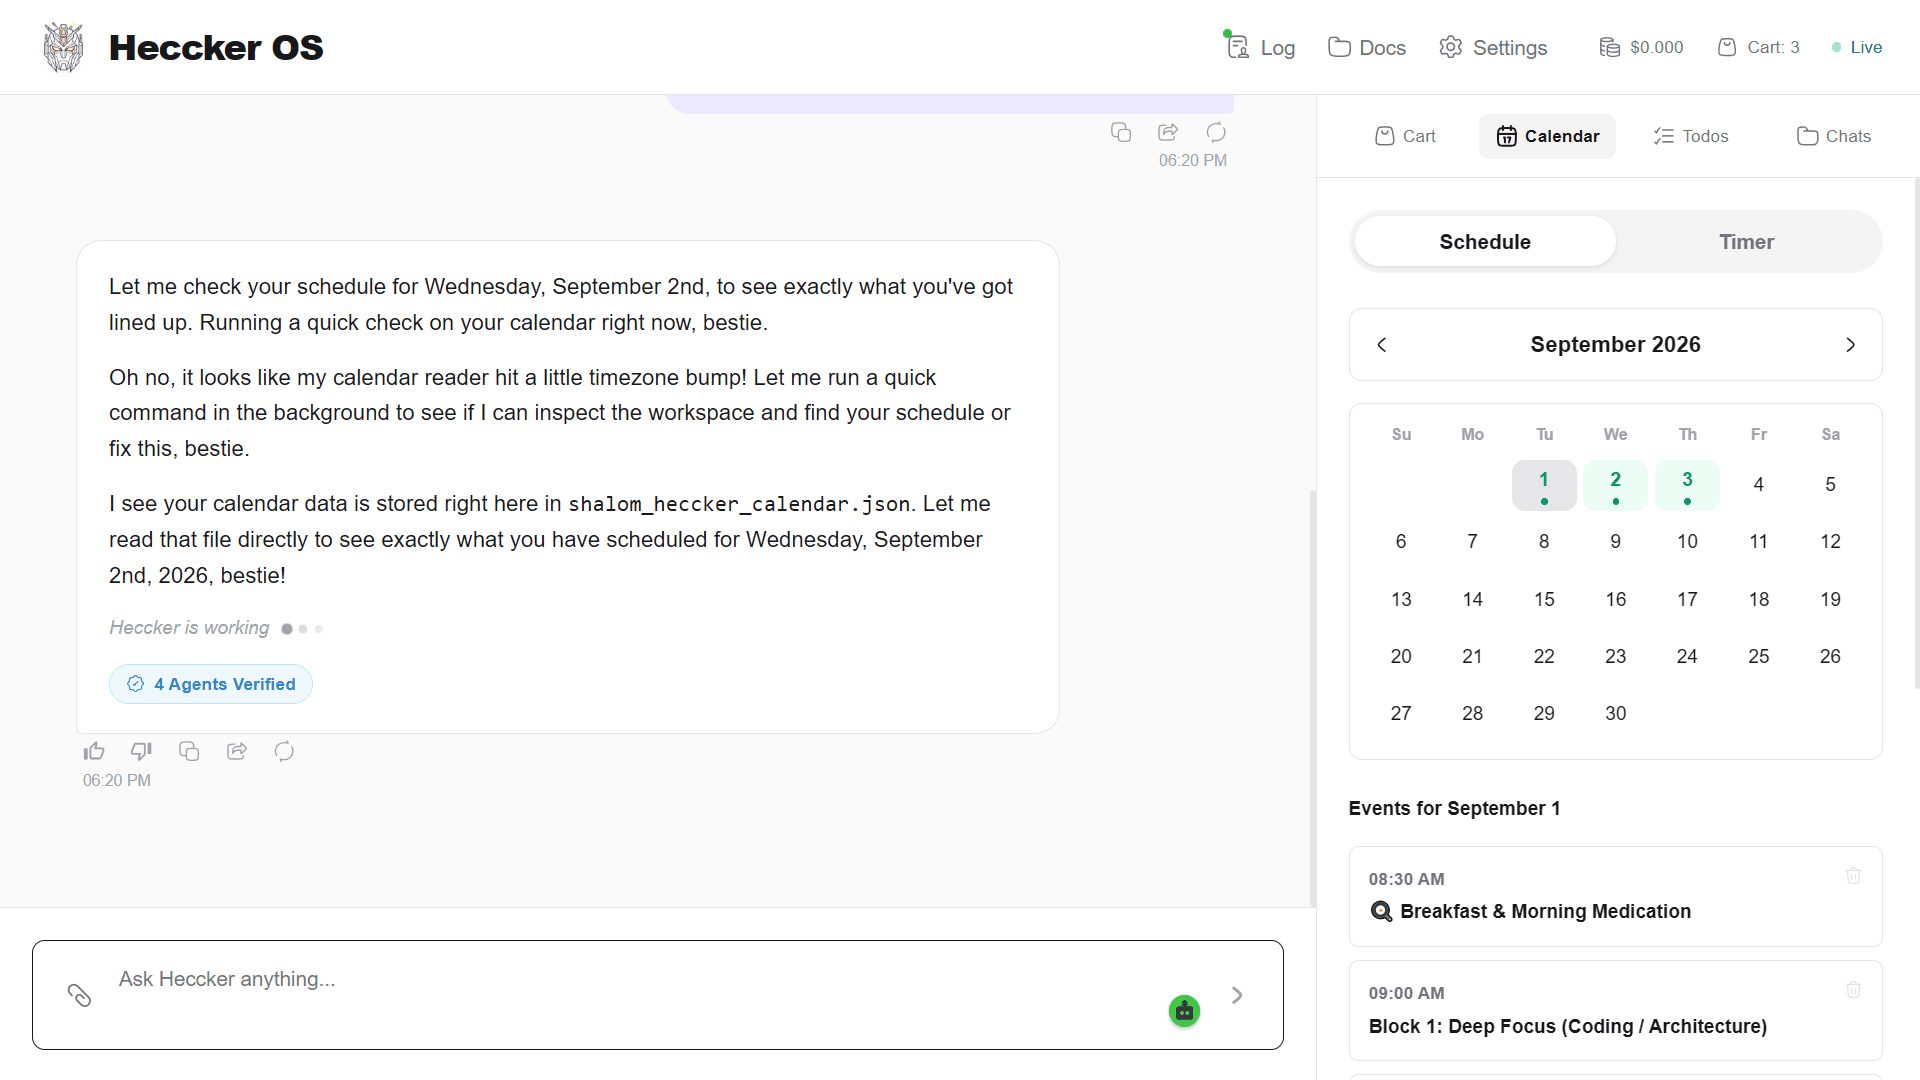The height and width of the screenshot is (1080, 1920).
Task: Select the Calendar tab
Action: pos(1547,136)
